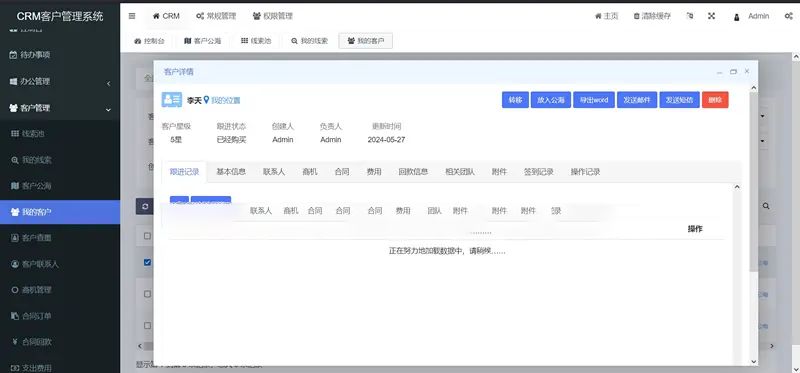Viewport: 800px width, 373px height.
Task: Click 清除缓存 in the header
Action: [x=652, y=16]
